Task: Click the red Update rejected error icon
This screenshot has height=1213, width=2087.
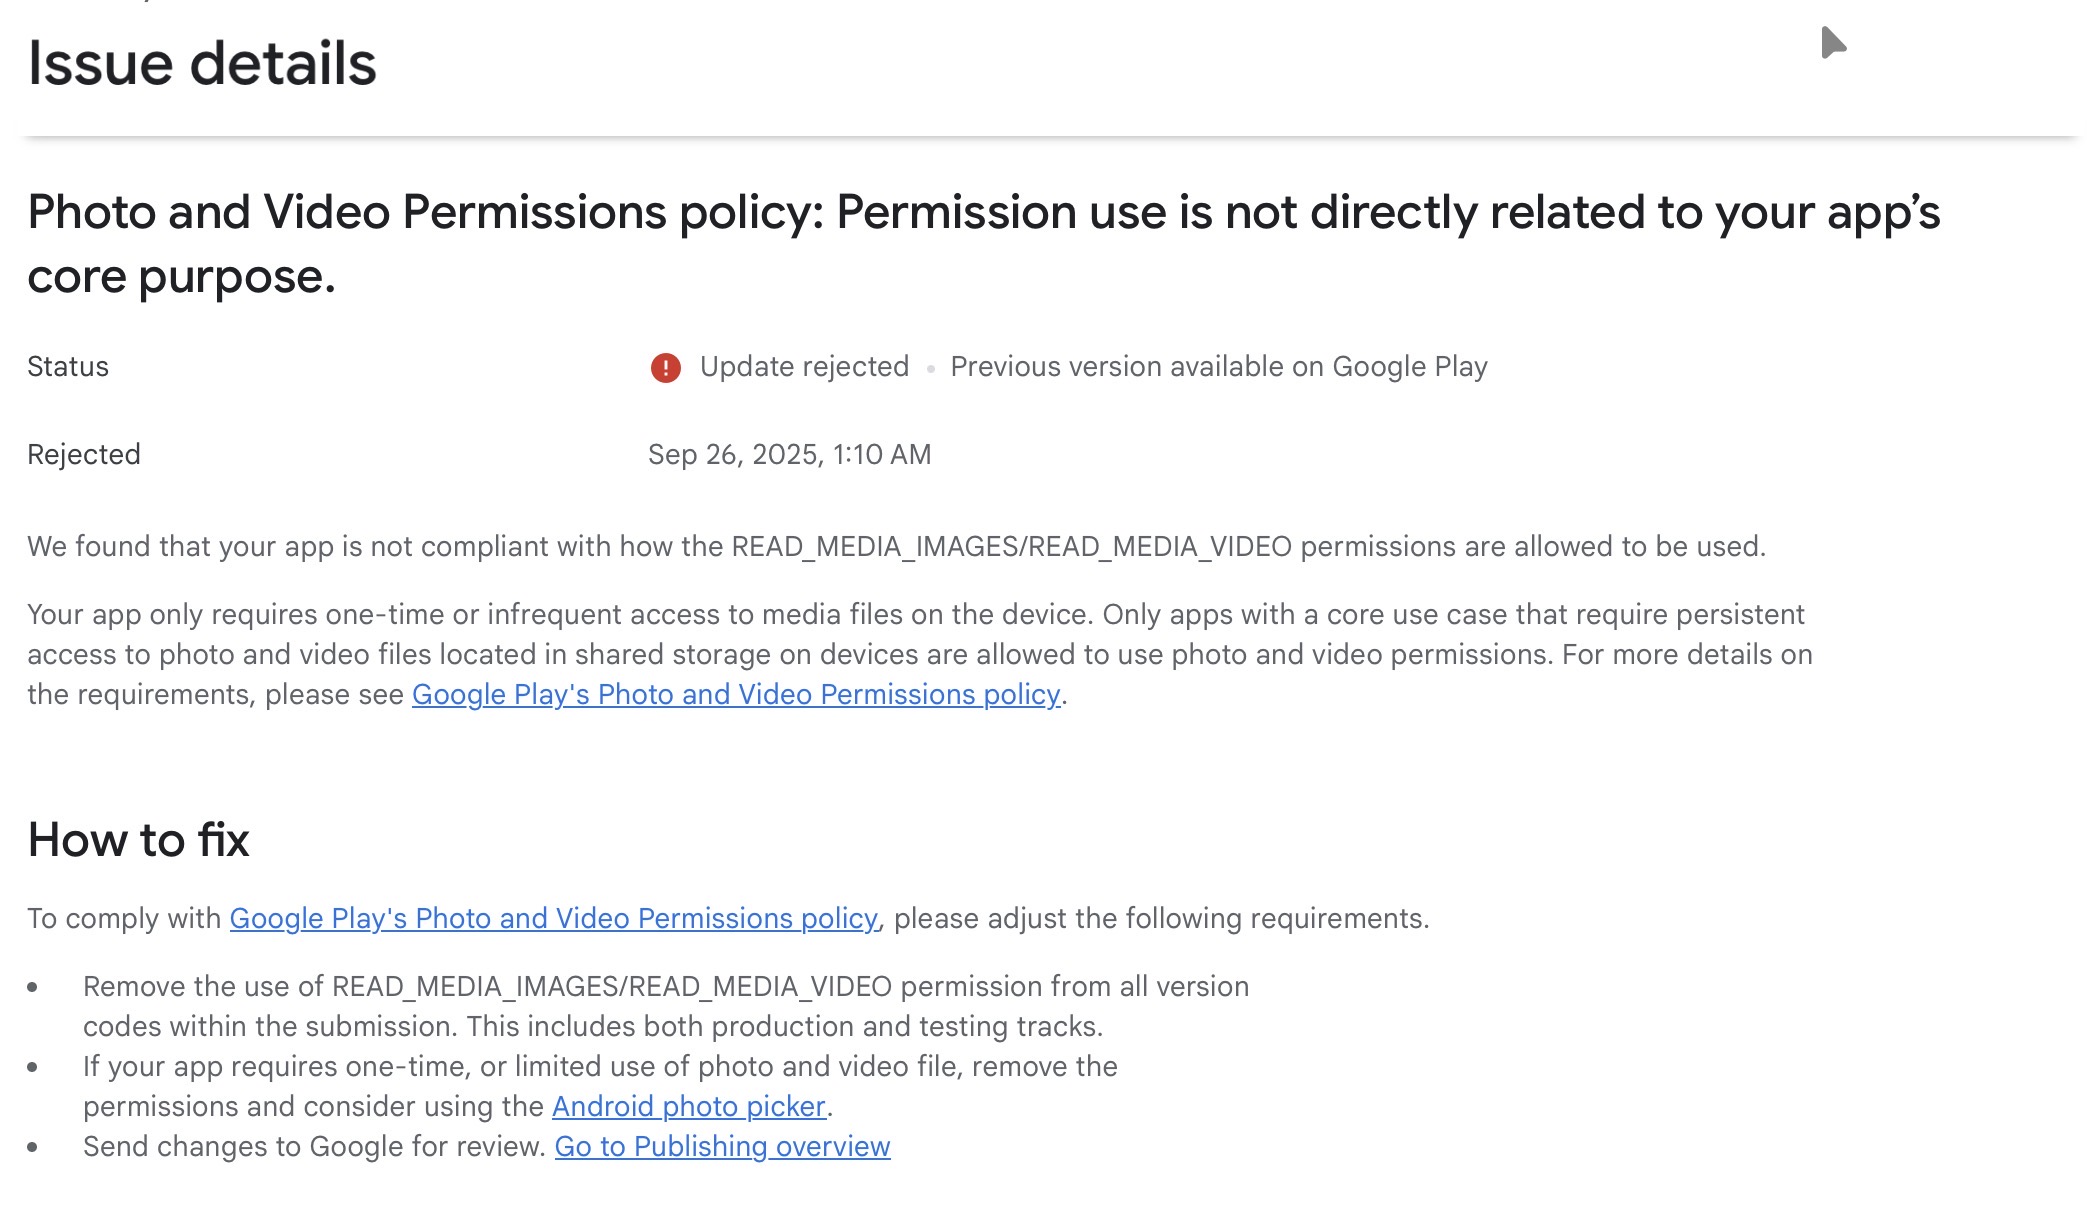Action: coord(665,368)
